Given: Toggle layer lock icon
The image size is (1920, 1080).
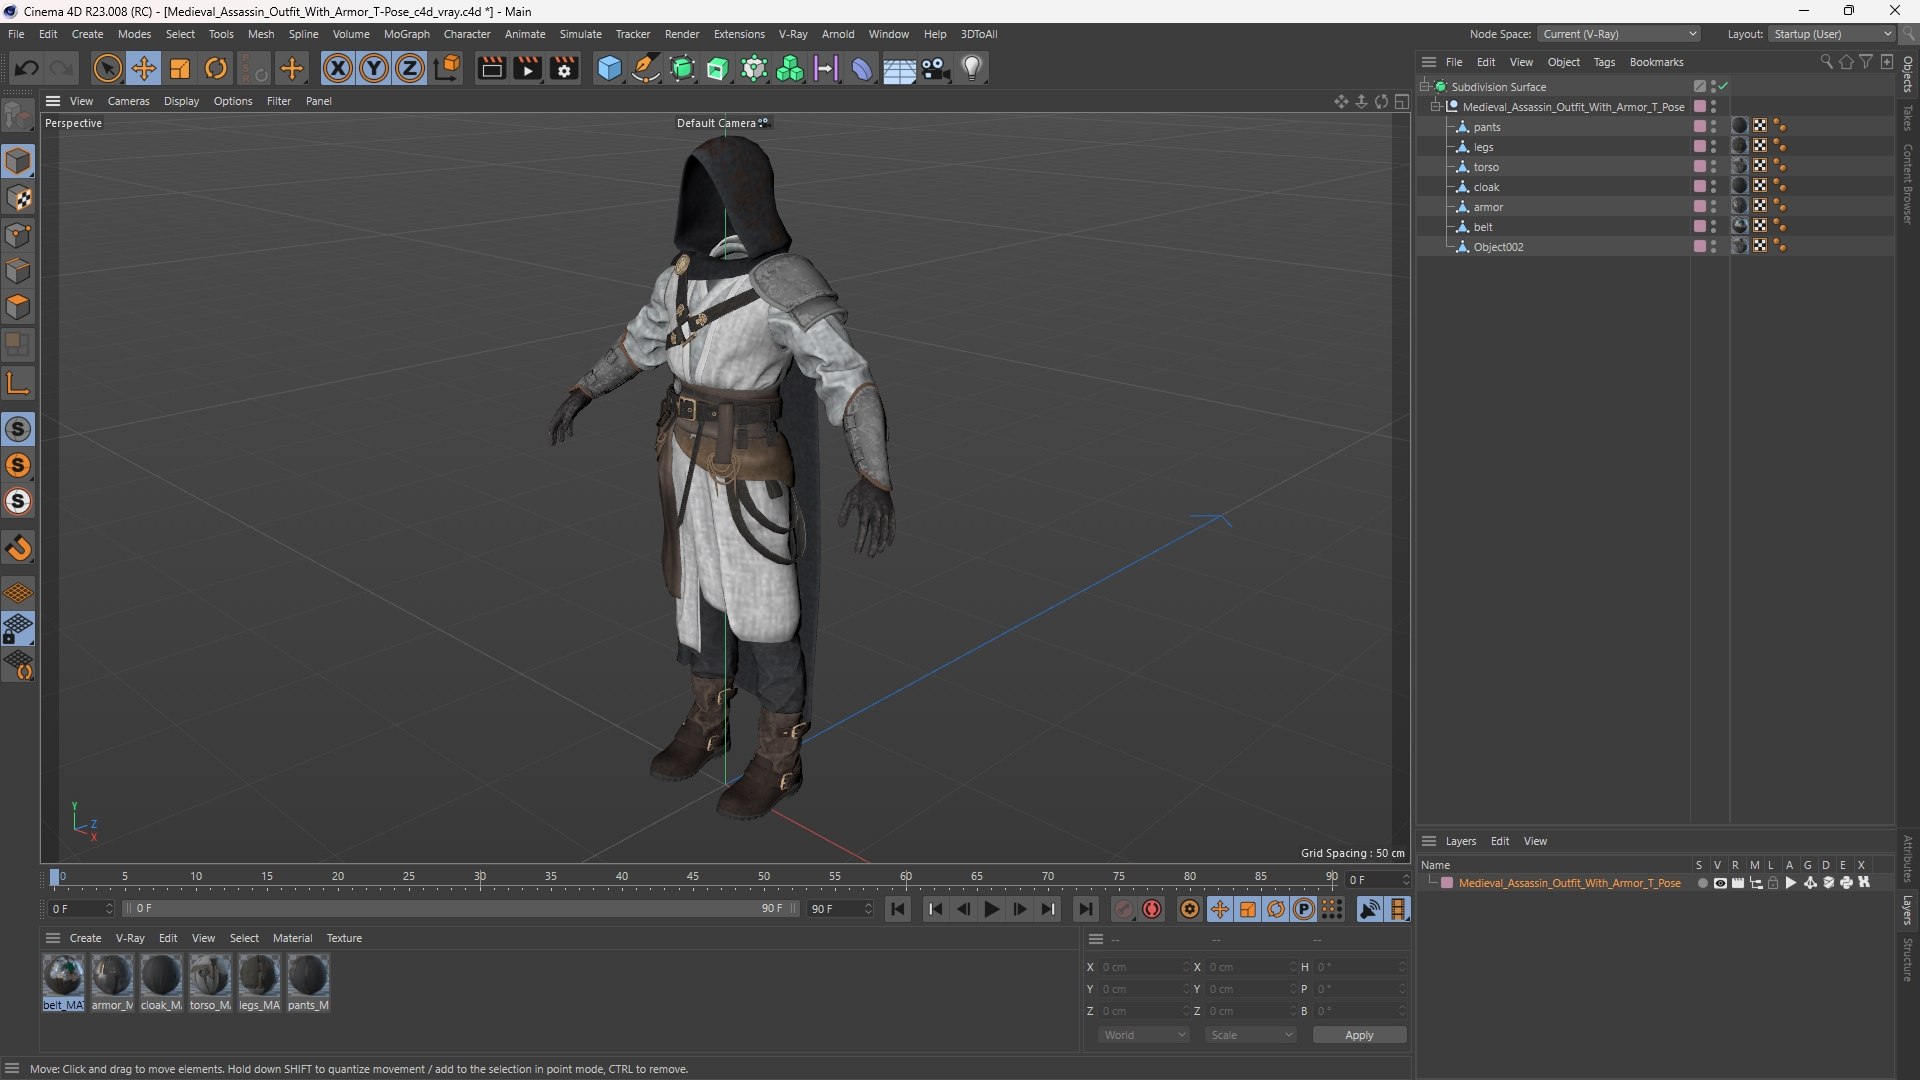Looking at the screenshot, I should point(1773,883).
